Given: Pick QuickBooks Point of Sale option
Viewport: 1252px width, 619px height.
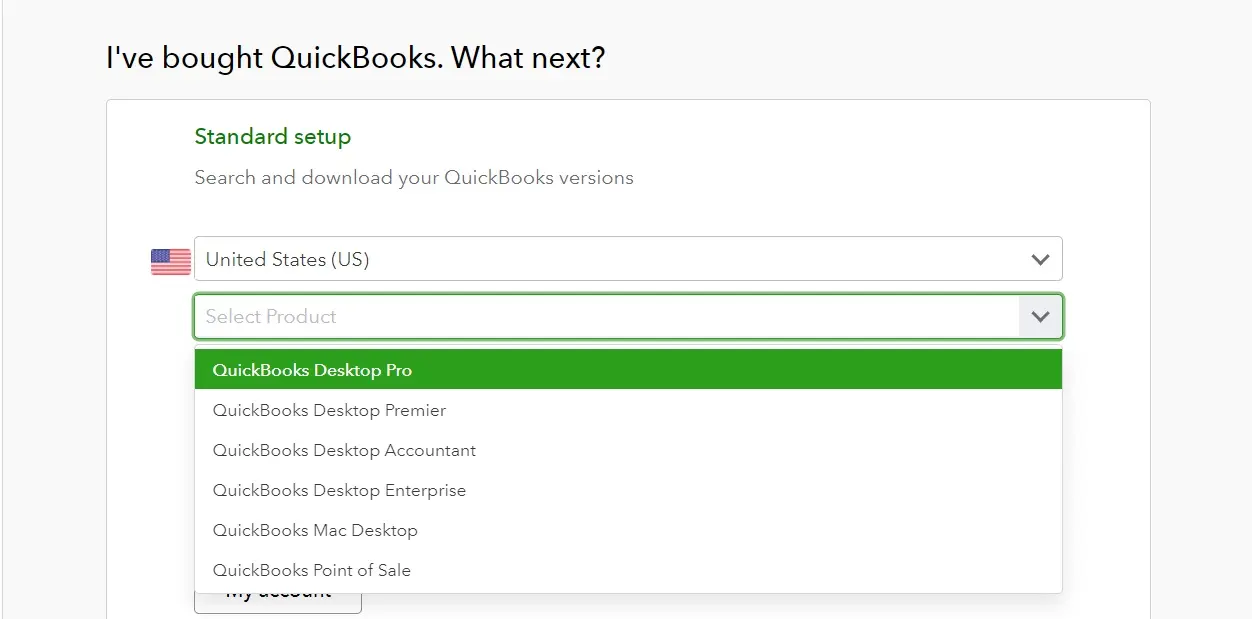Looking at the screenshot, I should point(628,570).
